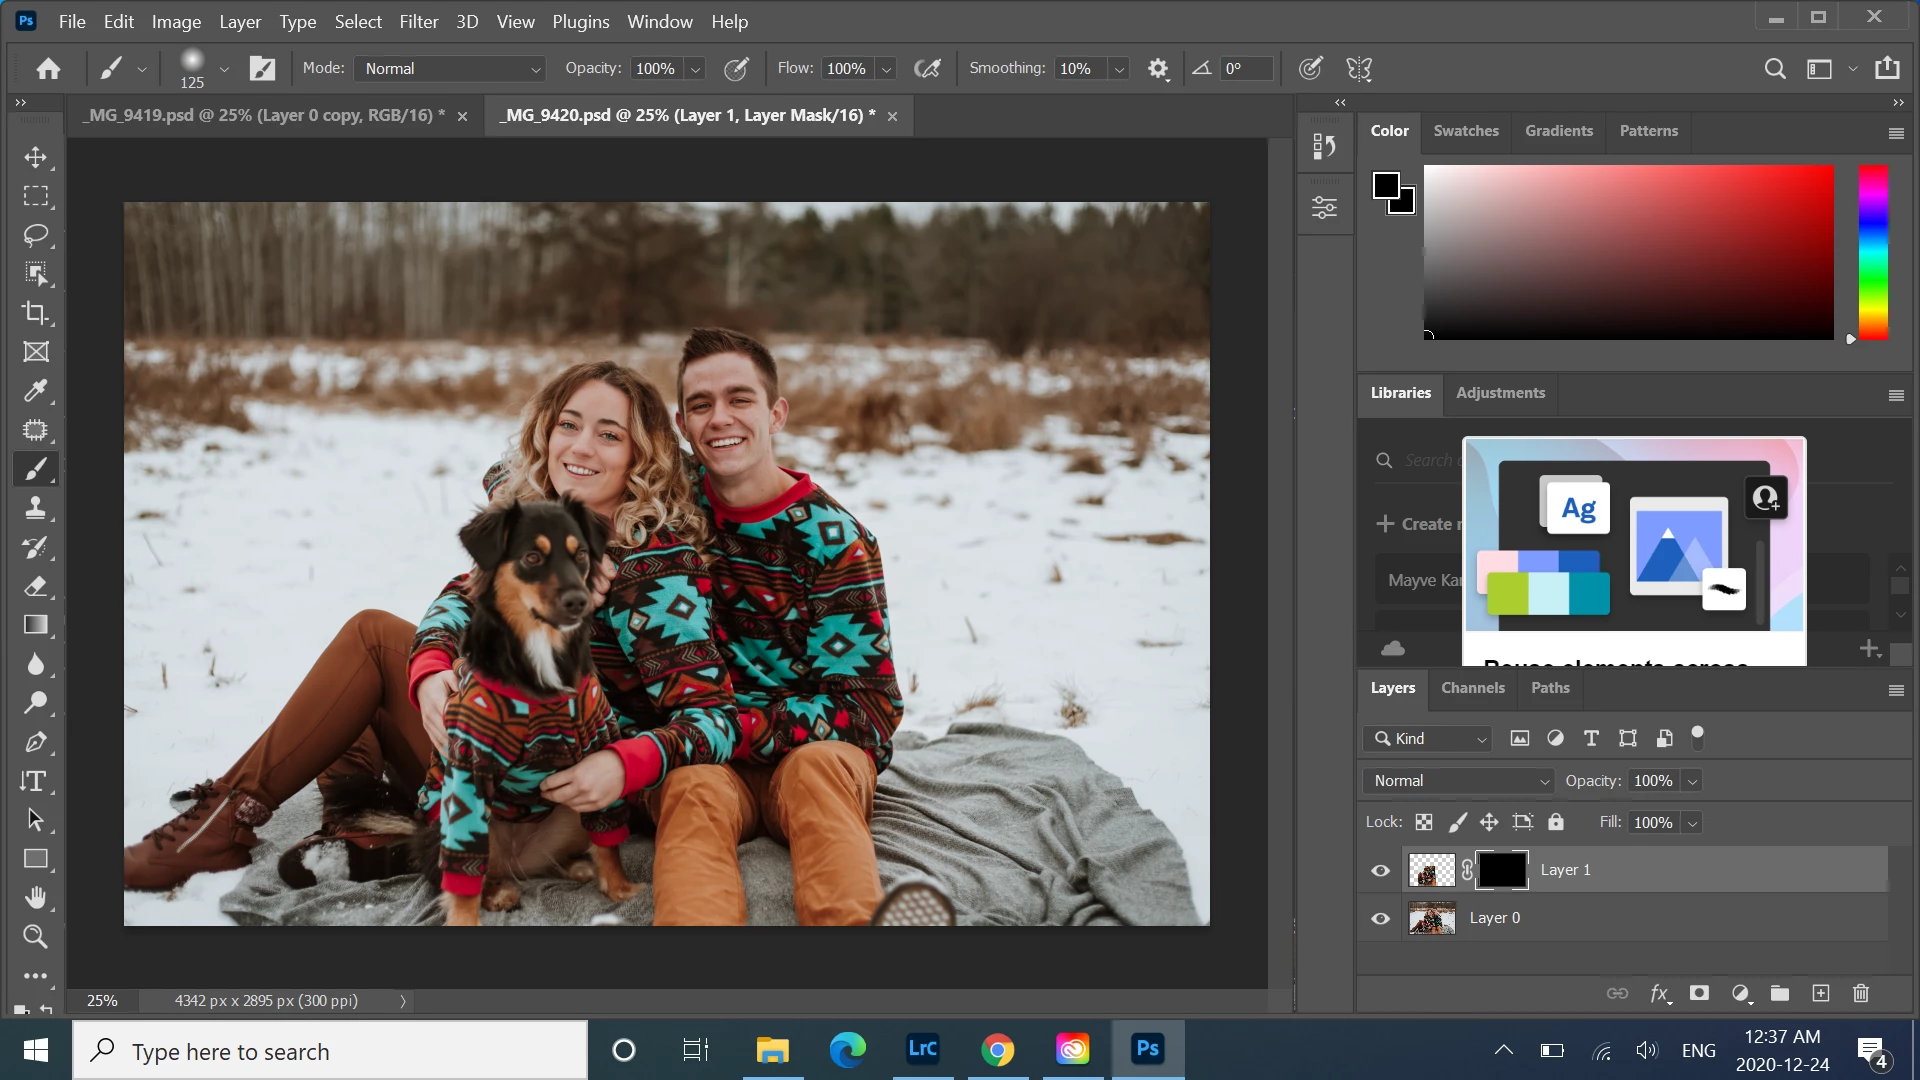Open the brush Mode dropdown
The width and height of the screenshot is (1920, 1080).
(x=451, y=69)
